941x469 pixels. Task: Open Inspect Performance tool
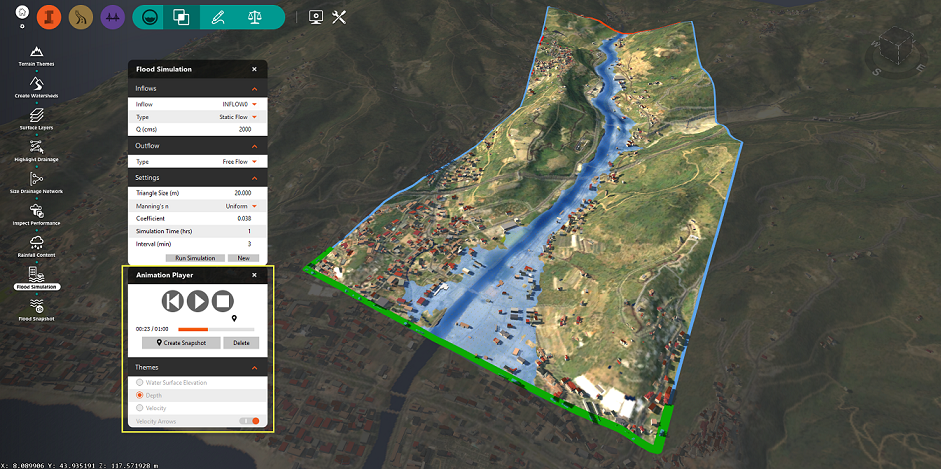click(37, 214)
